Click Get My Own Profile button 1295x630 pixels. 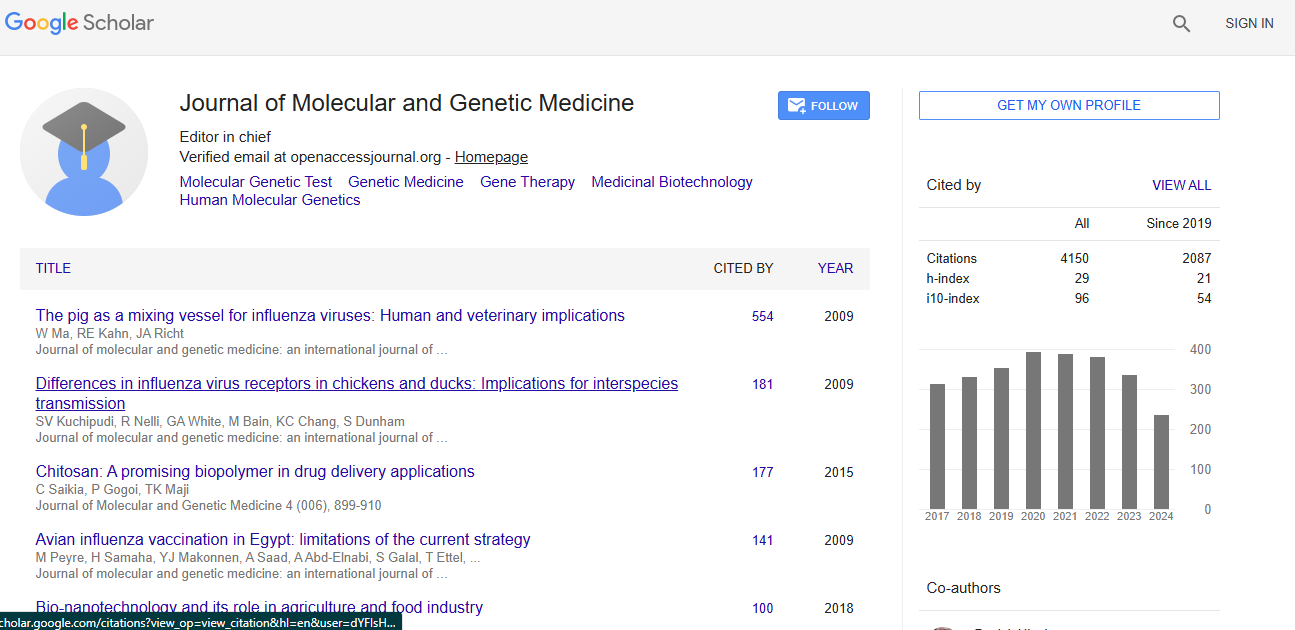click(1069, 105)
